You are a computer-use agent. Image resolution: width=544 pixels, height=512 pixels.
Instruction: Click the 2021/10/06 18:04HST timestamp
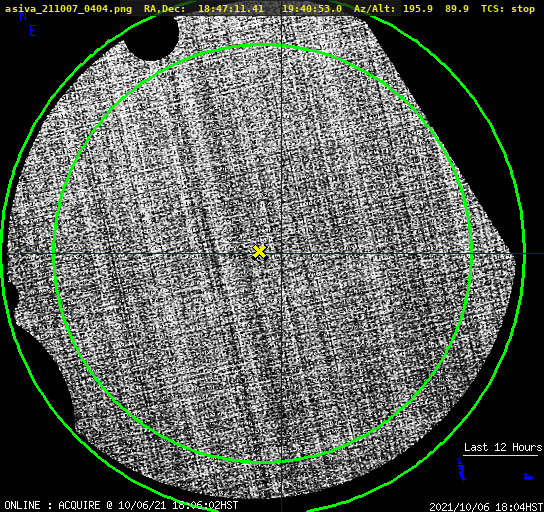tap(486, 507)
